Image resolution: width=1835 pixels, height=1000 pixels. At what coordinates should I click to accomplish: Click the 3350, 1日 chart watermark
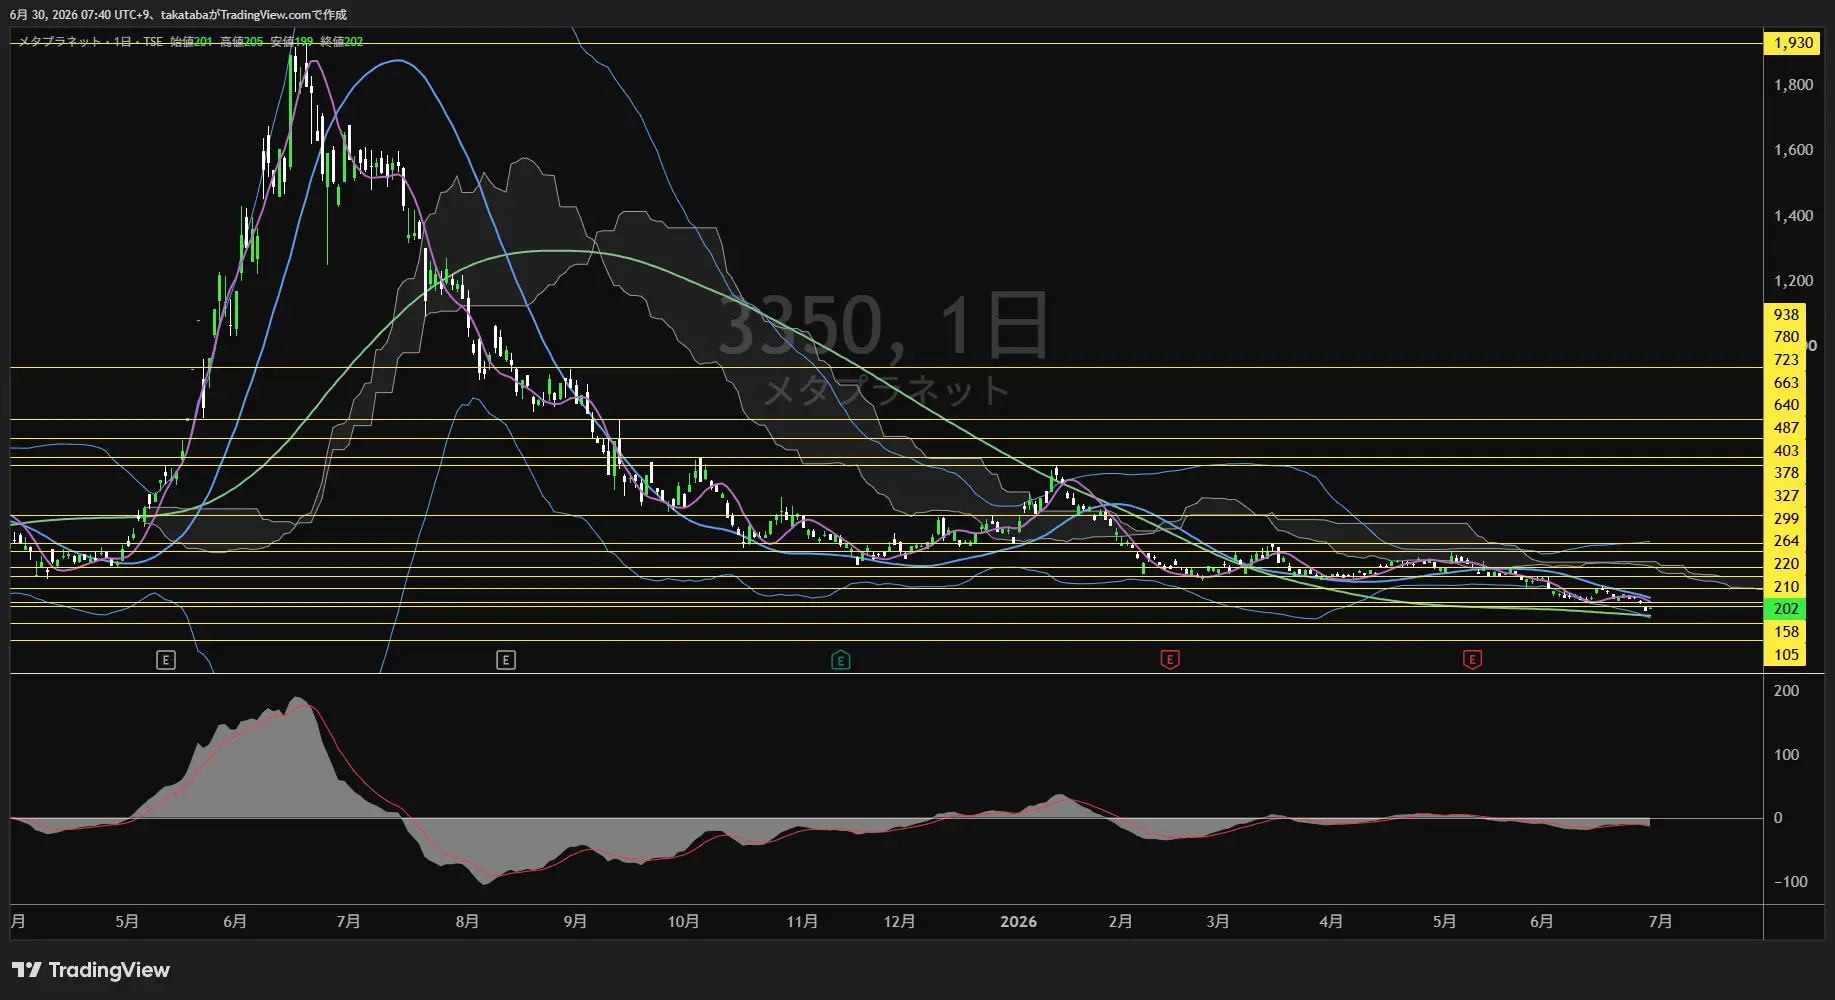click(884, 326)
